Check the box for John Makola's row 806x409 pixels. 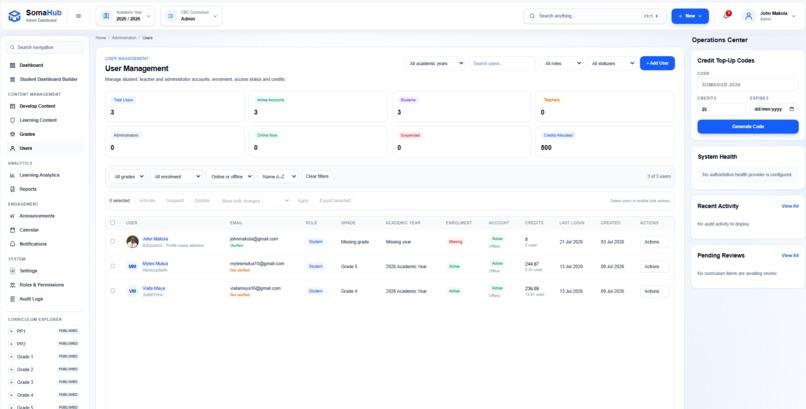click(113, 241)
